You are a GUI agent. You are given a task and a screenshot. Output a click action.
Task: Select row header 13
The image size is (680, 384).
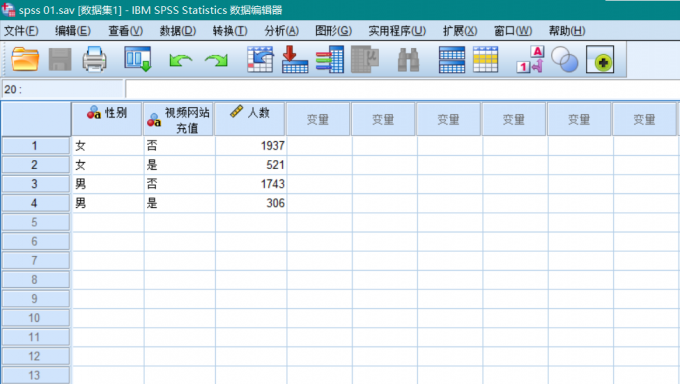pyautogui.click(x=36, y=375)
